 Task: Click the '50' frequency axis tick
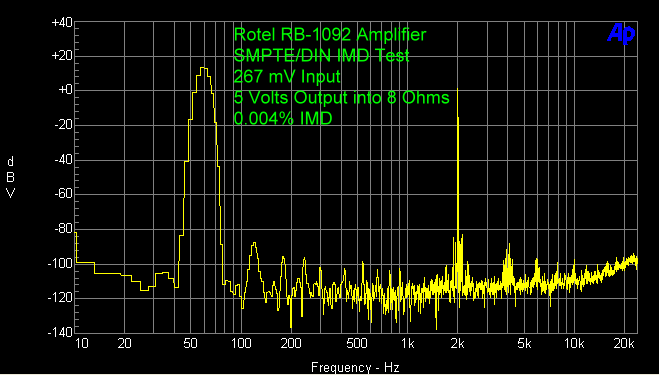coord(191,343)
